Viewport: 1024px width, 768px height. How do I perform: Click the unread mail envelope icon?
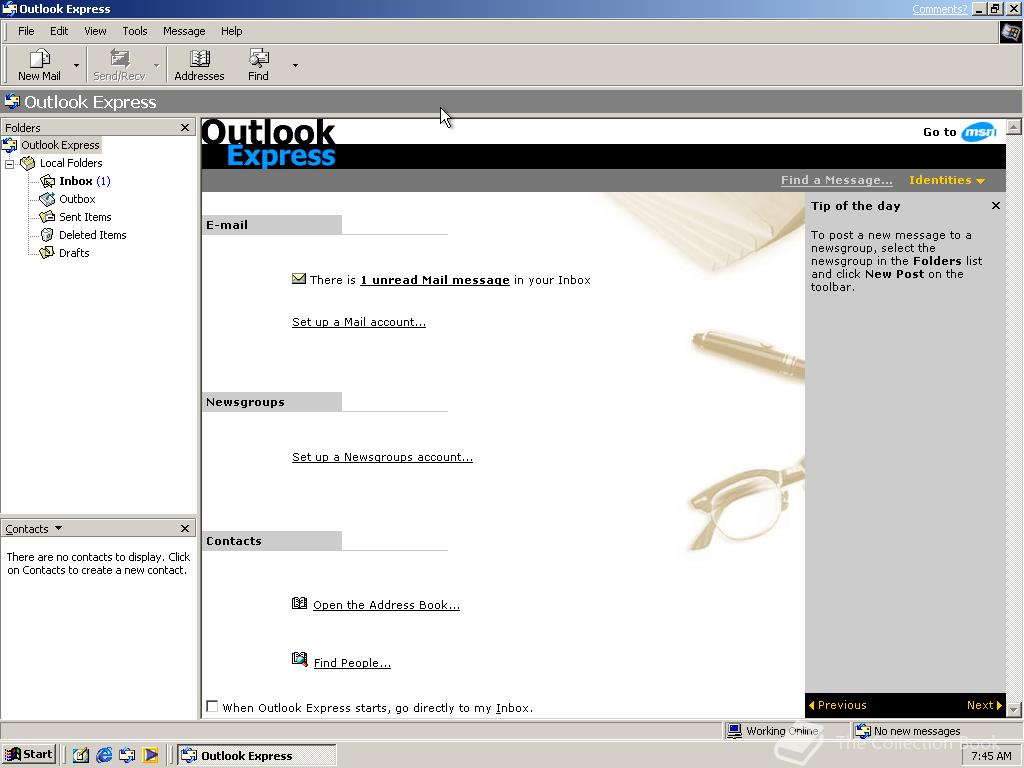point(298,279)
